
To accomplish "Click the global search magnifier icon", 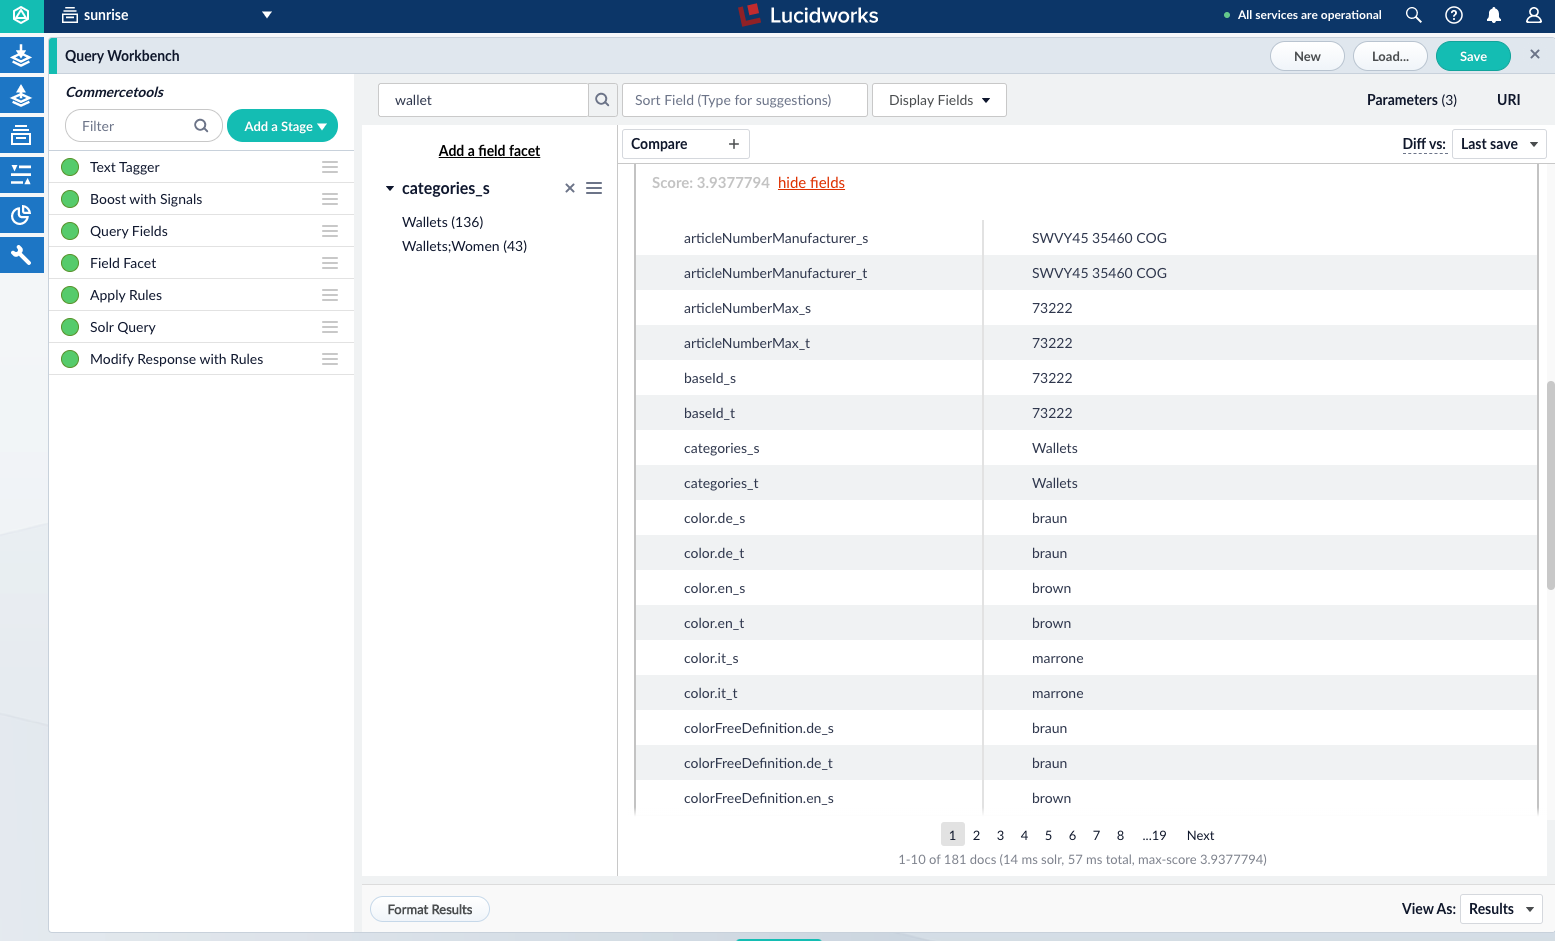I will pos(1413,15).
